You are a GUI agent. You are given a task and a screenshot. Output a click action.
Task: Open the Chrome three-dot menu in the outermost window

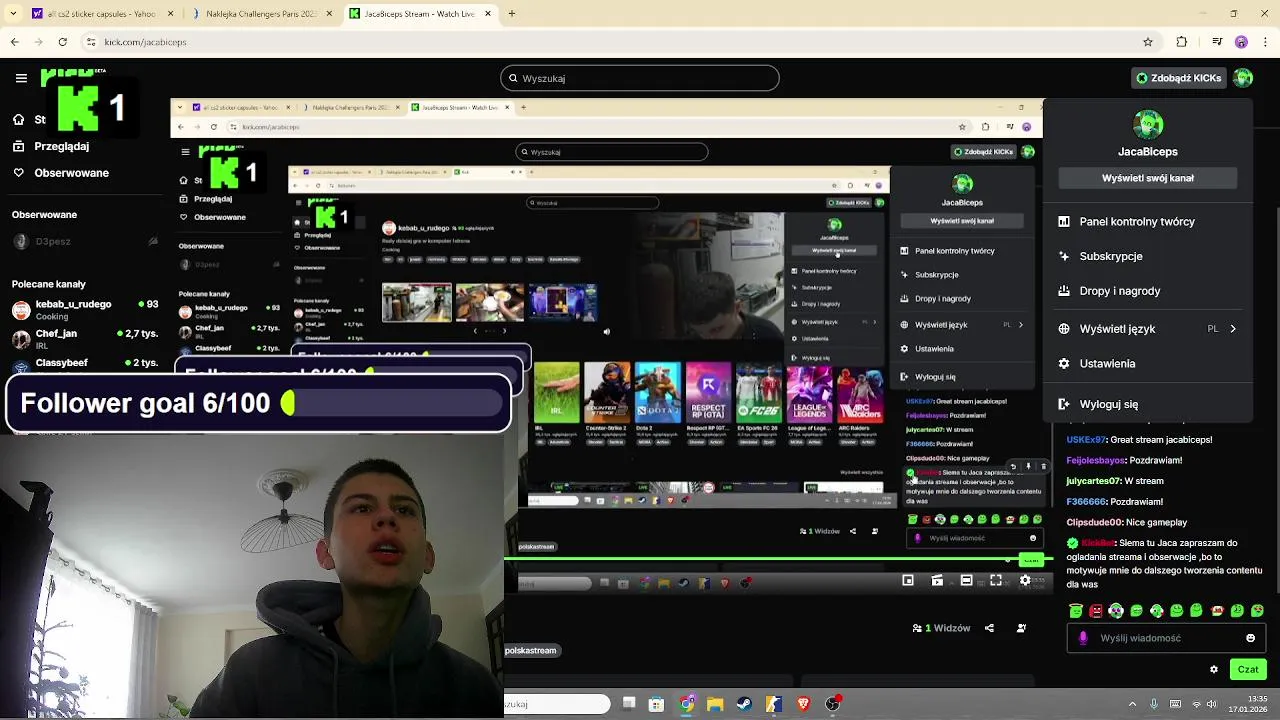(x=1265, y=42)
